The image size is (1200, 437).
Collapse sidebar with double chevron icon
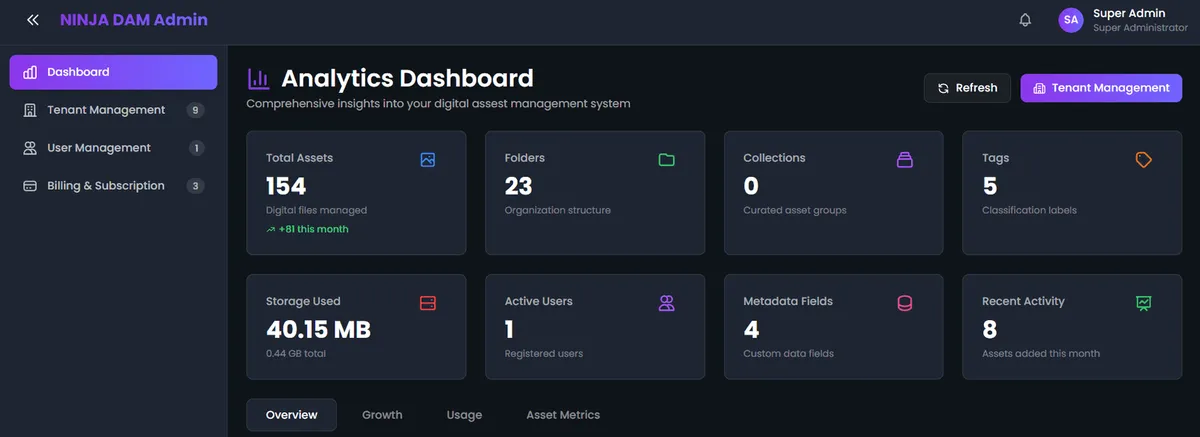point(33,20)
